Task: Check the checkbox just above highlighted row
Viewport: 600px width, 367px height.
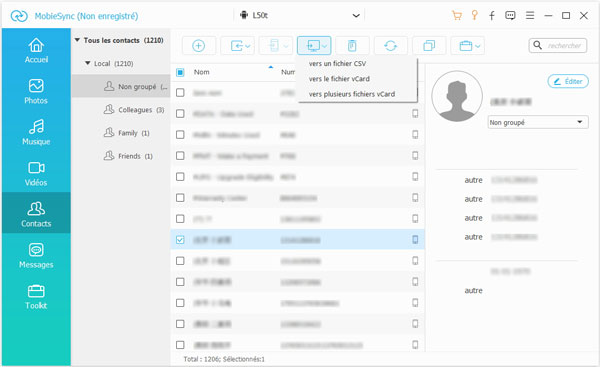Action: [180, 219]
